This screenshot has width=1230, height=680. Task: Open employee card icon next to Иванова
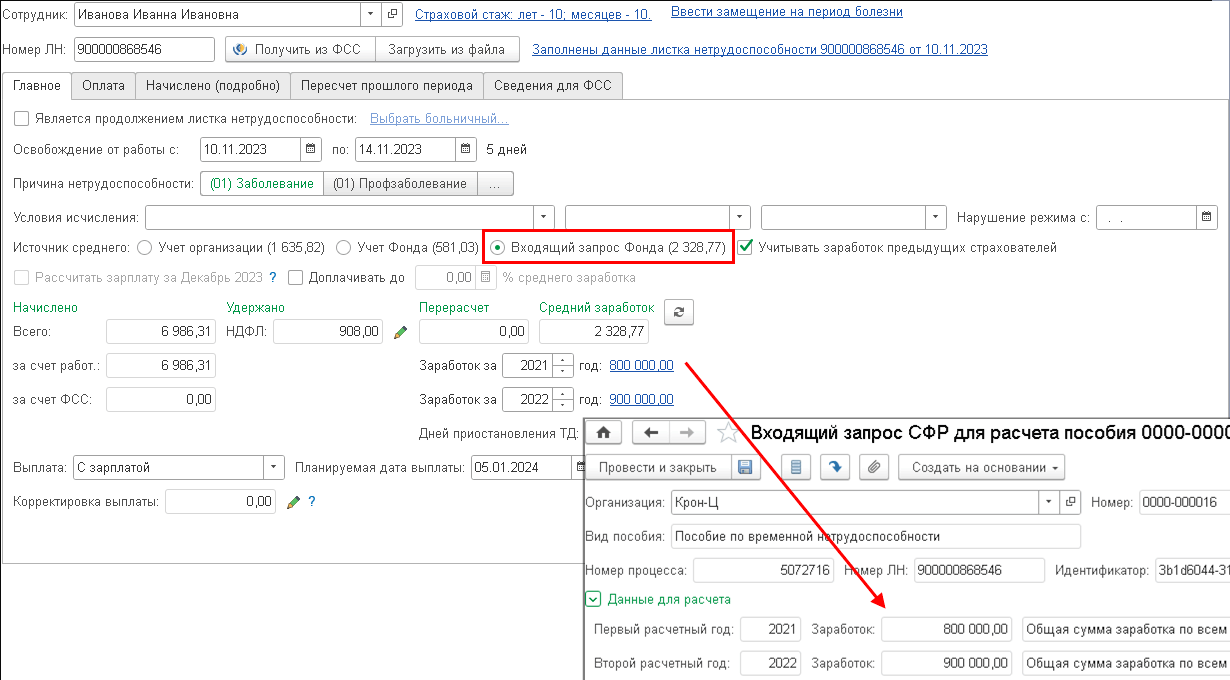(392, 15)
